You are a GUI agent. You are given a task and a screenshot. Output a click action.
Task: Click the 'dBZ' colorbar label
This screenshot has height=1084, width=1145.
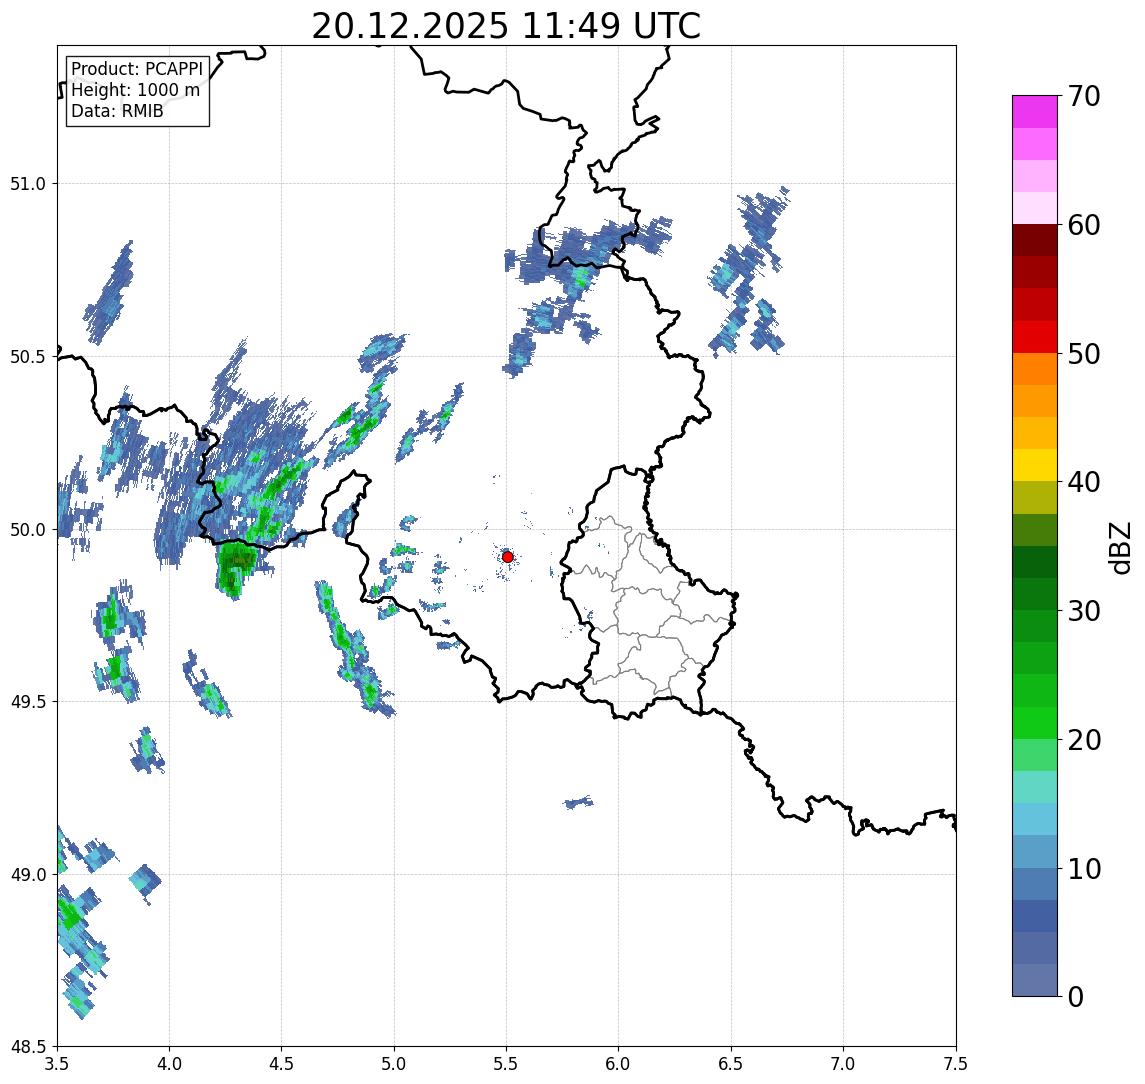[x=1119, y=548]
